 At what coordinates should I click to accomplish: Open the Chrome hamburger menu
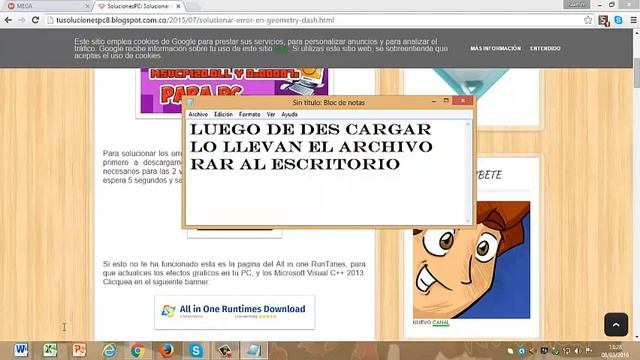633,20
